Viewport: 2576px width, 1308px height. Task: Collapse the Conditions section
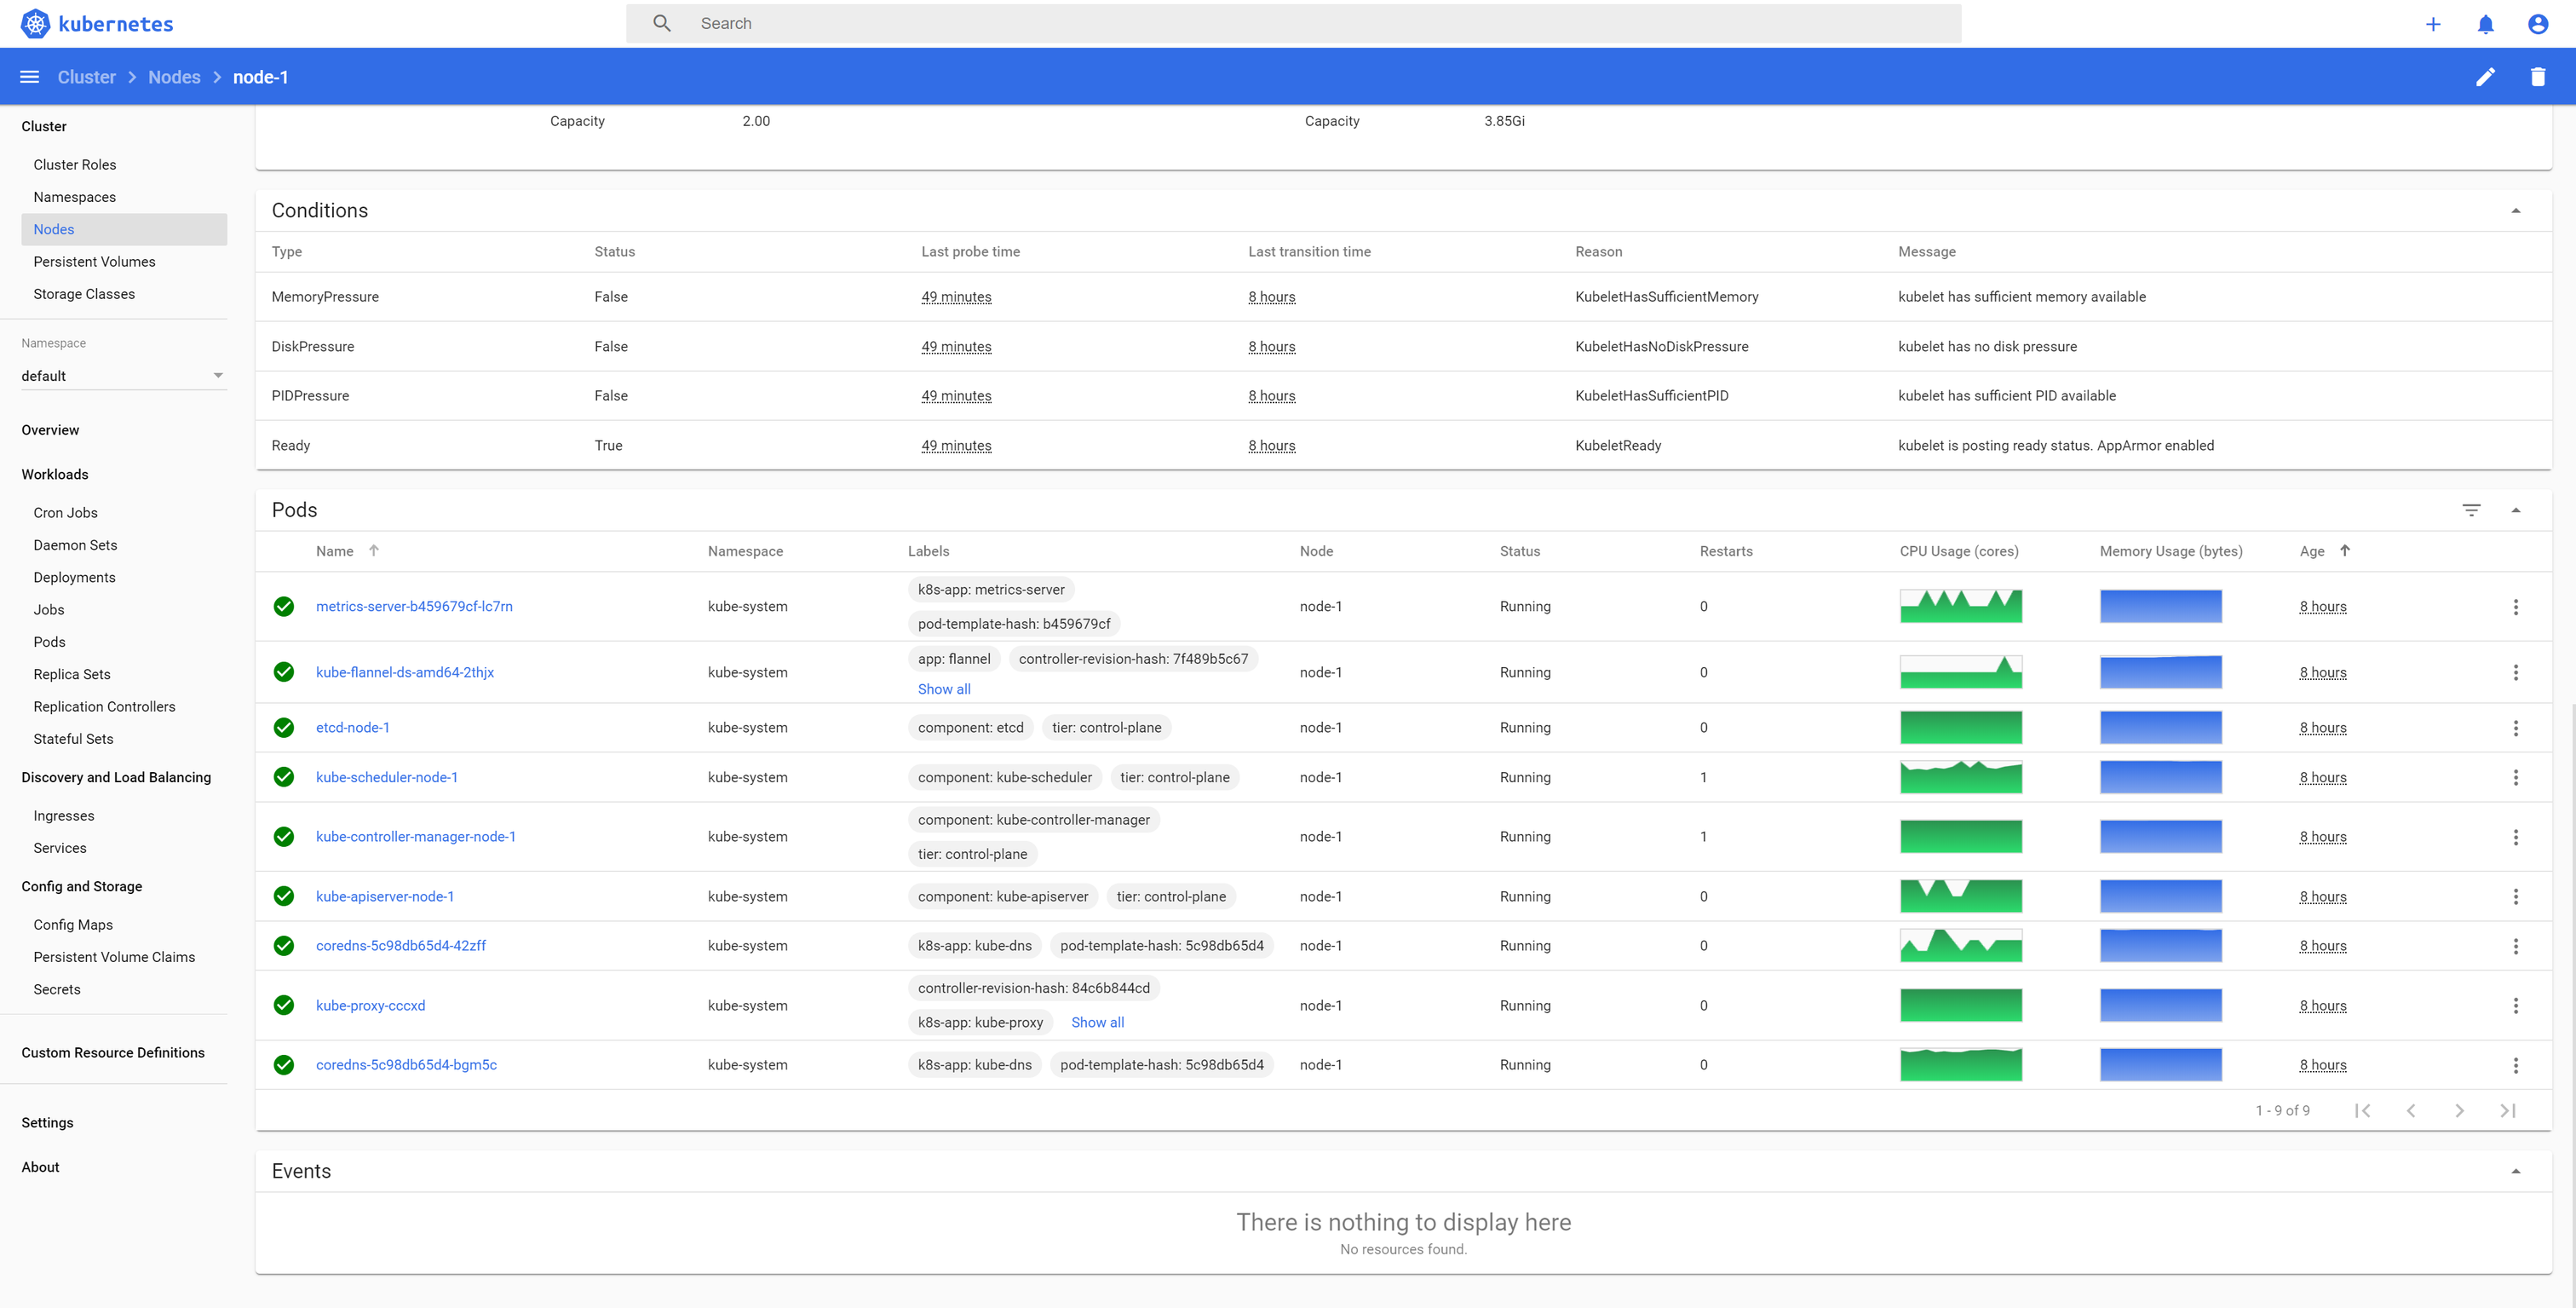(2515, 211)
